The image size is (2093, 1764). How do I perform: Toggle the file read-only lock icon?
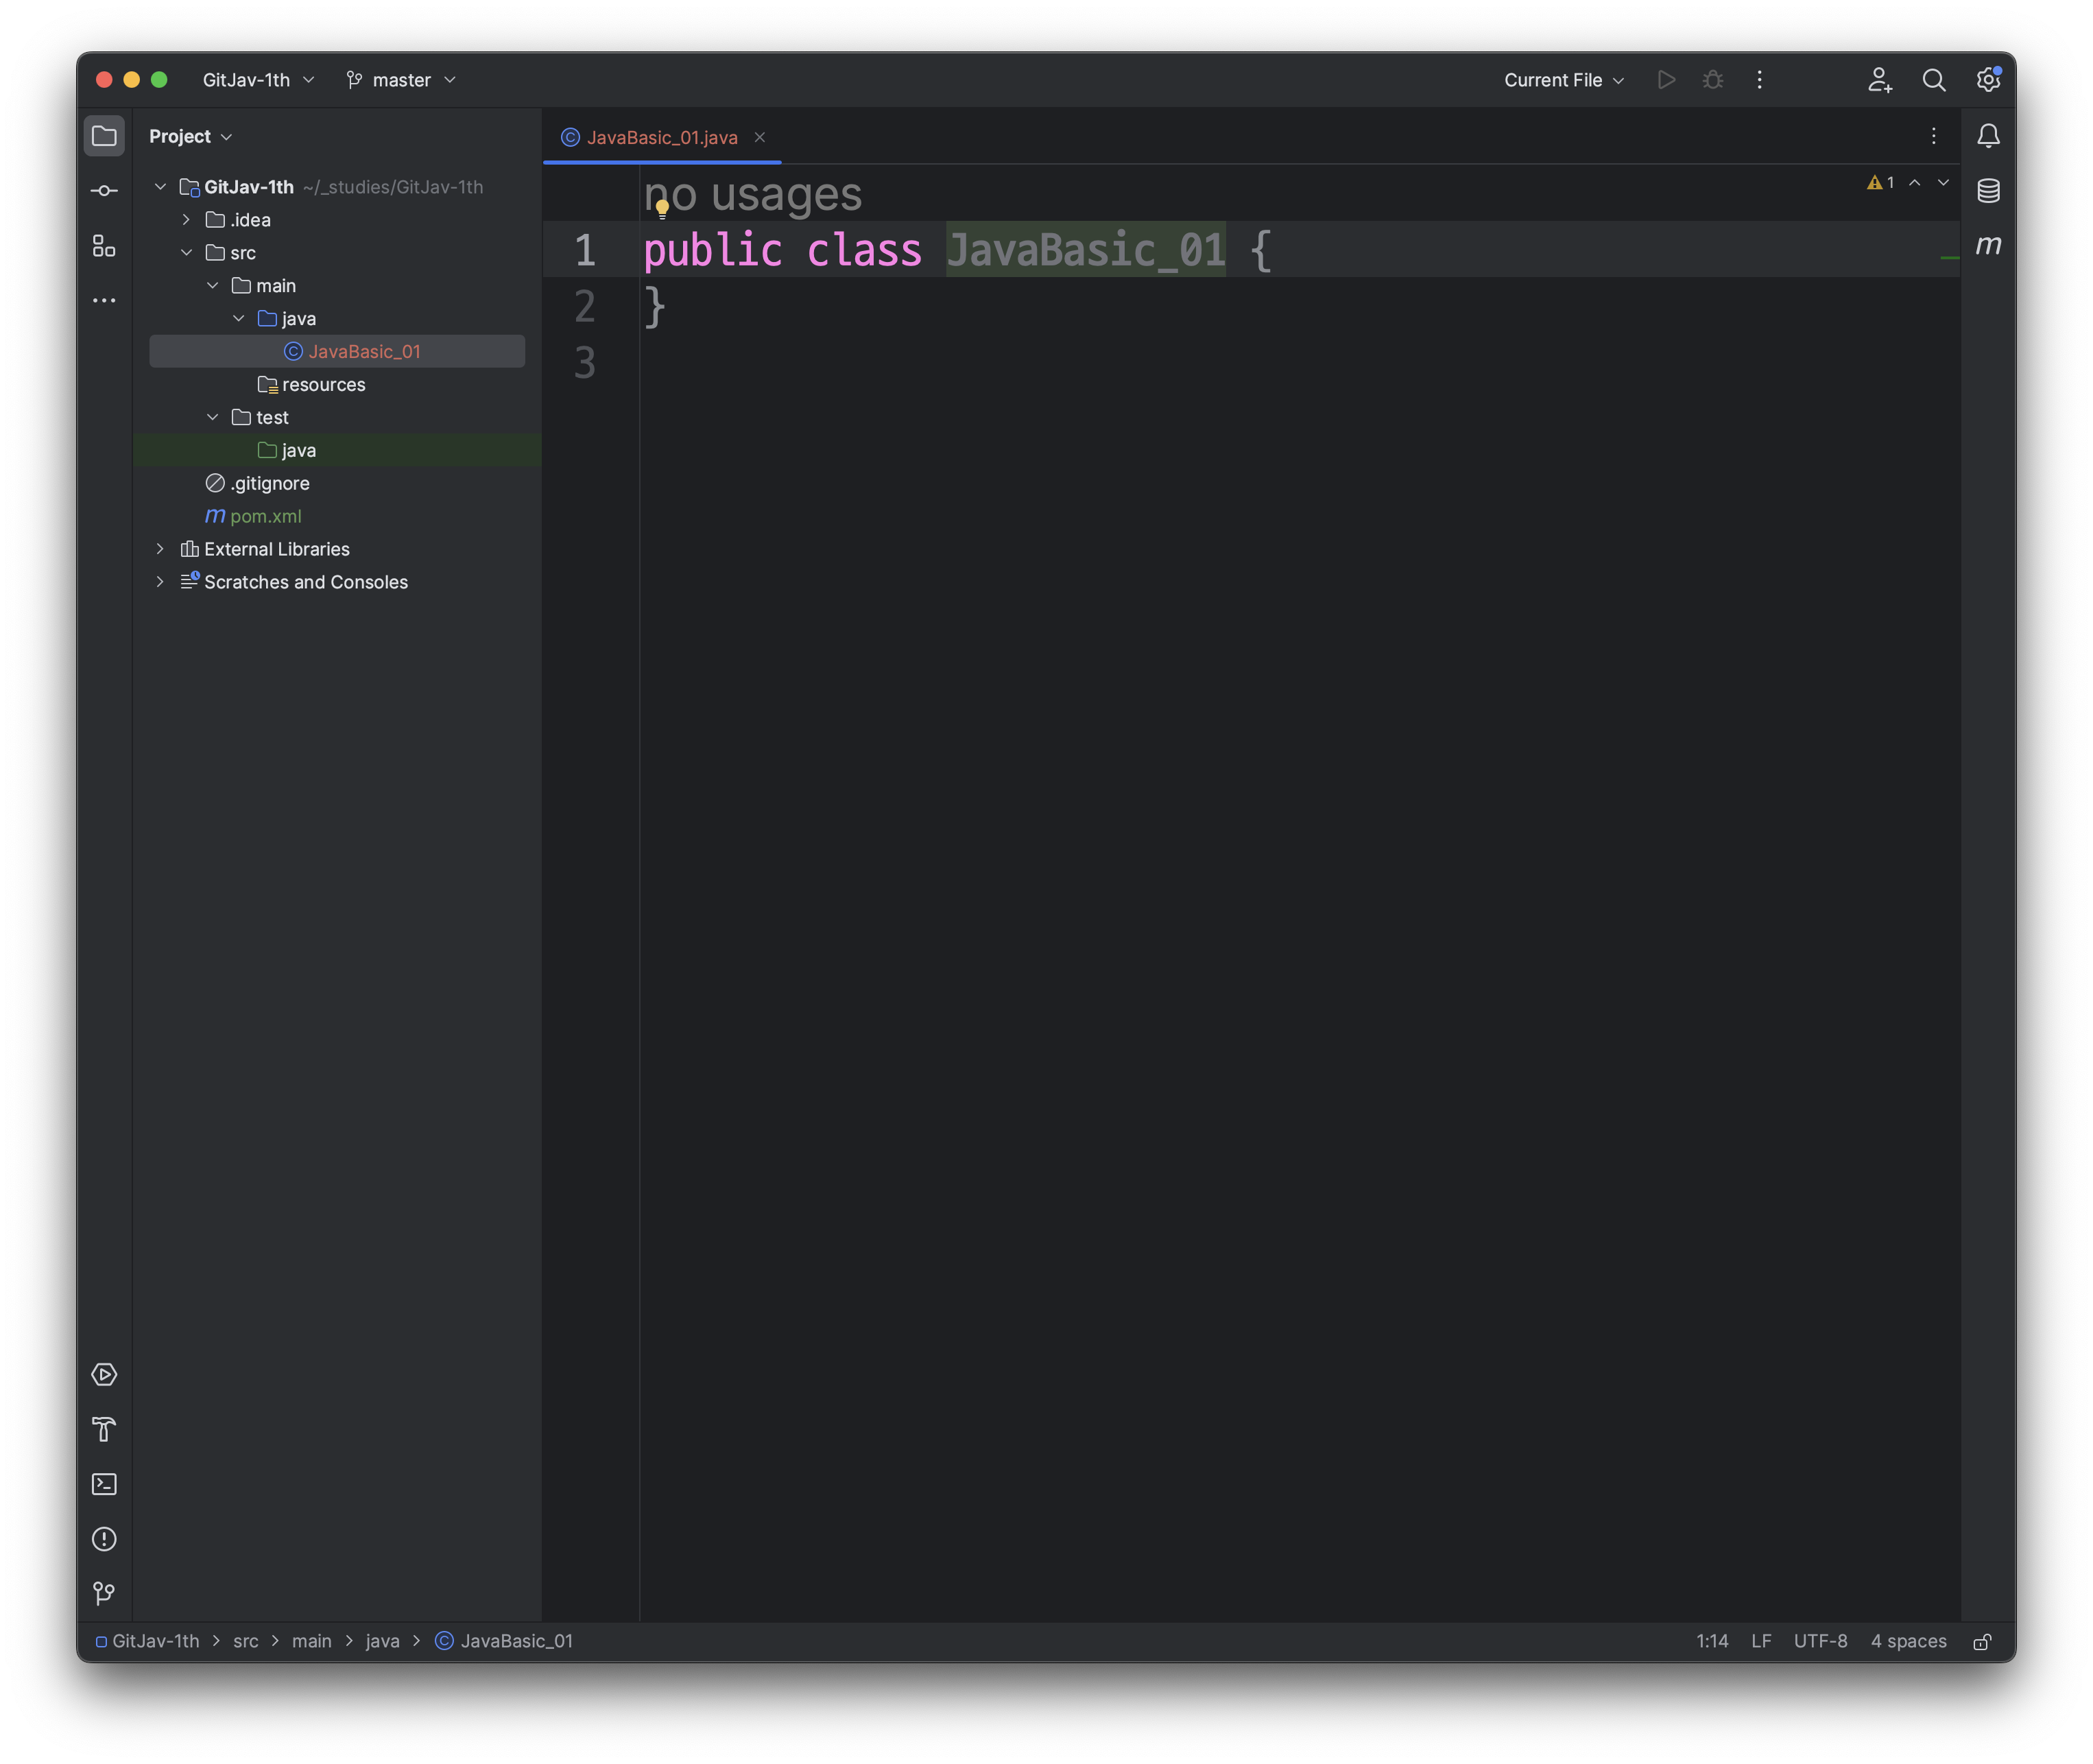[1982, 1642]
